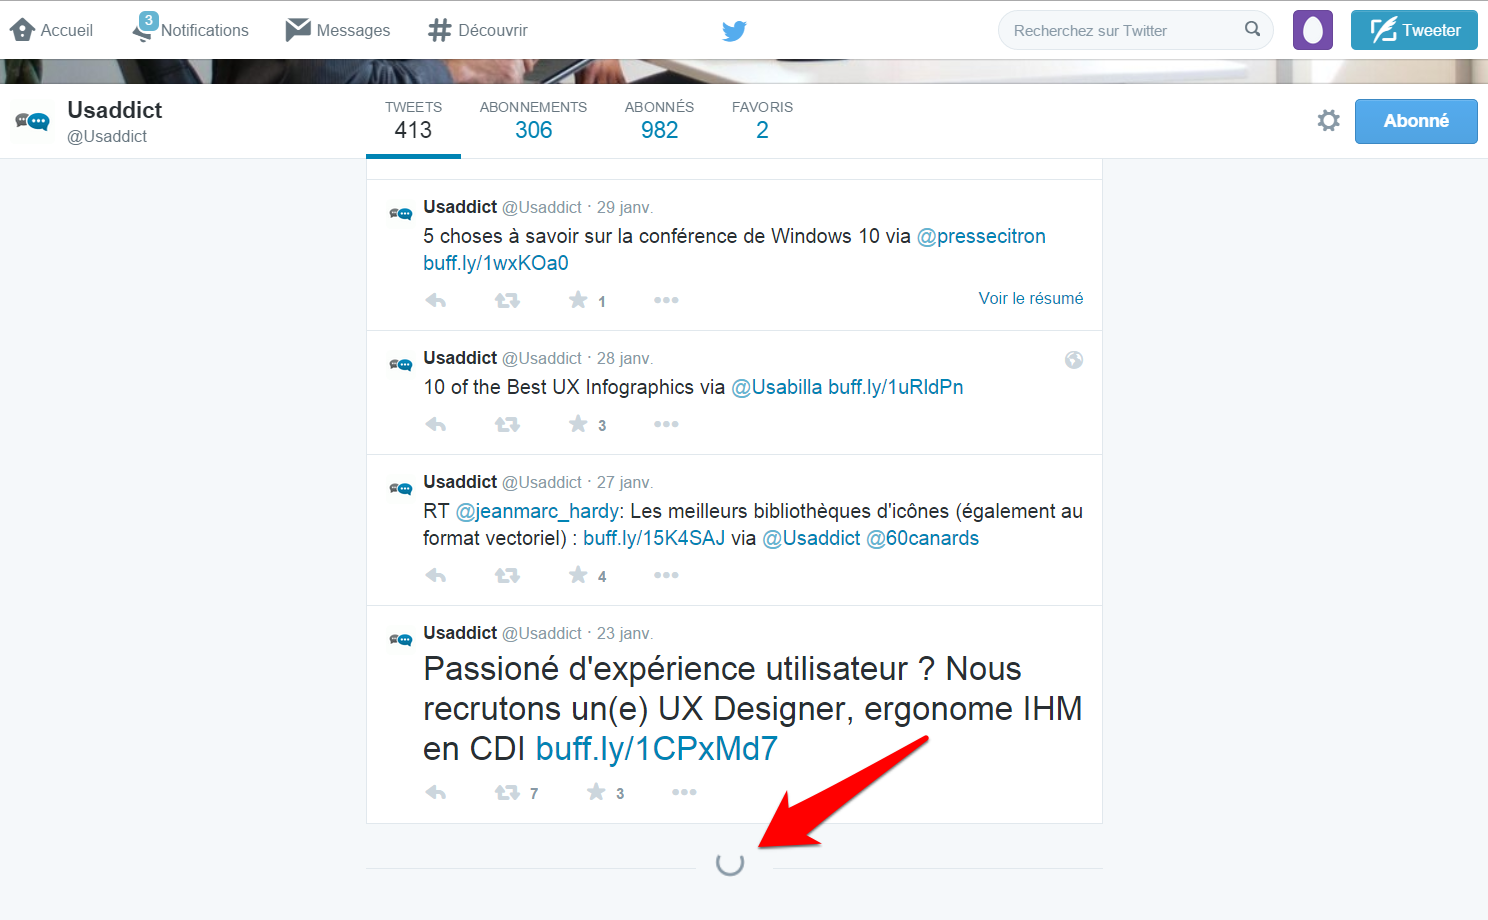Favorite the UX Designer recruitment tweet

pyautogui.click(x=594, y=791)
